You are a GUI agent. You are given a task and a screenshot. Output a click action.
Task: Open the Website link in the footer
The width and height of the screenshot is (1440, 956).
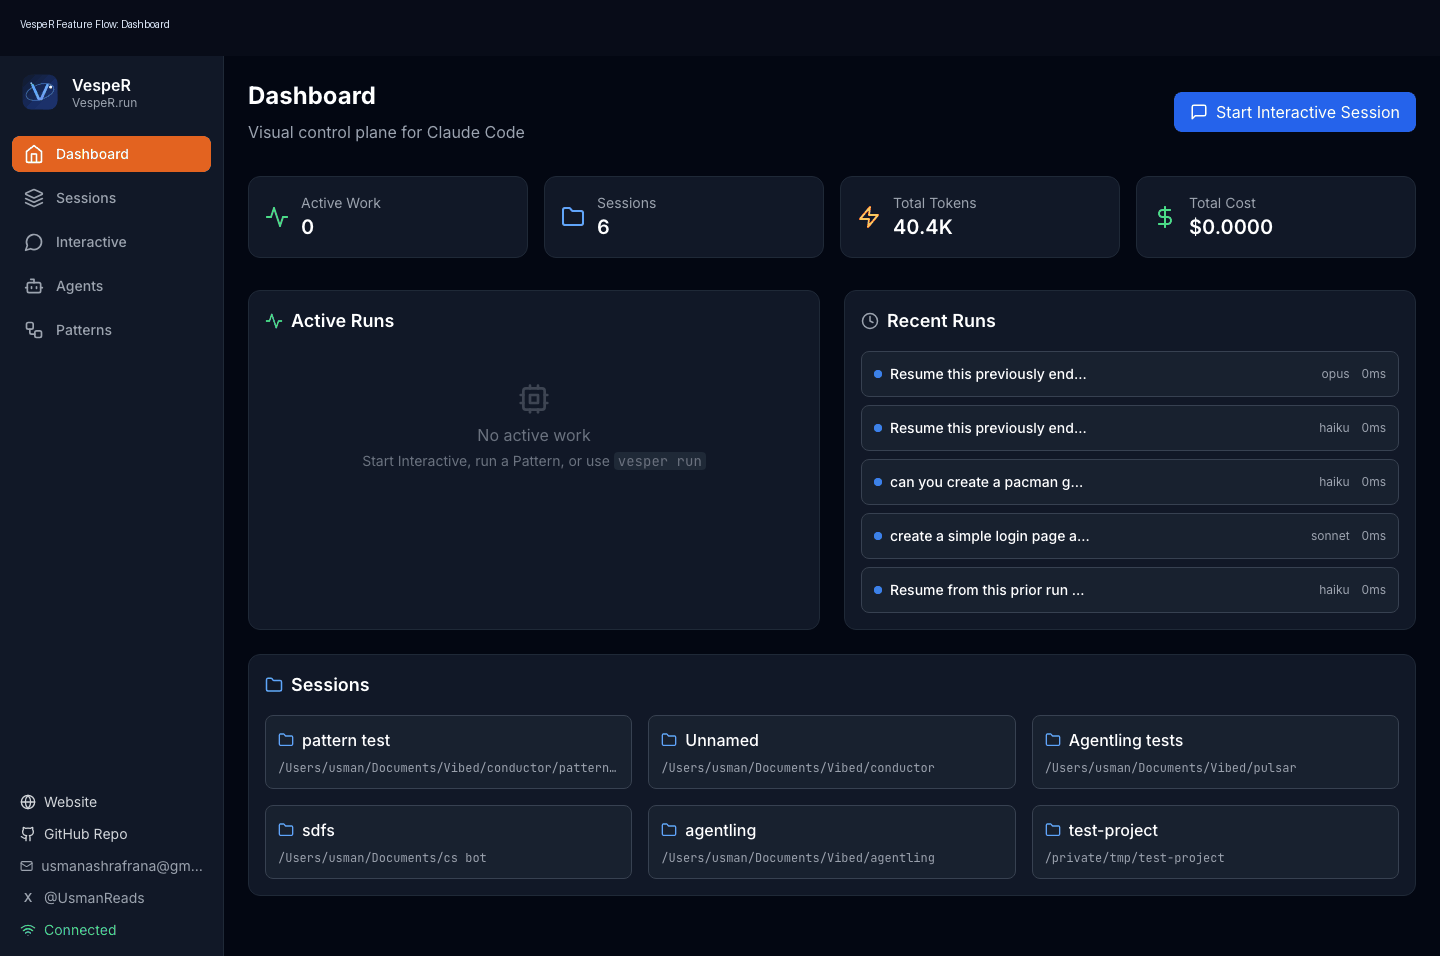pyautogui.click(x=70, y=802)
